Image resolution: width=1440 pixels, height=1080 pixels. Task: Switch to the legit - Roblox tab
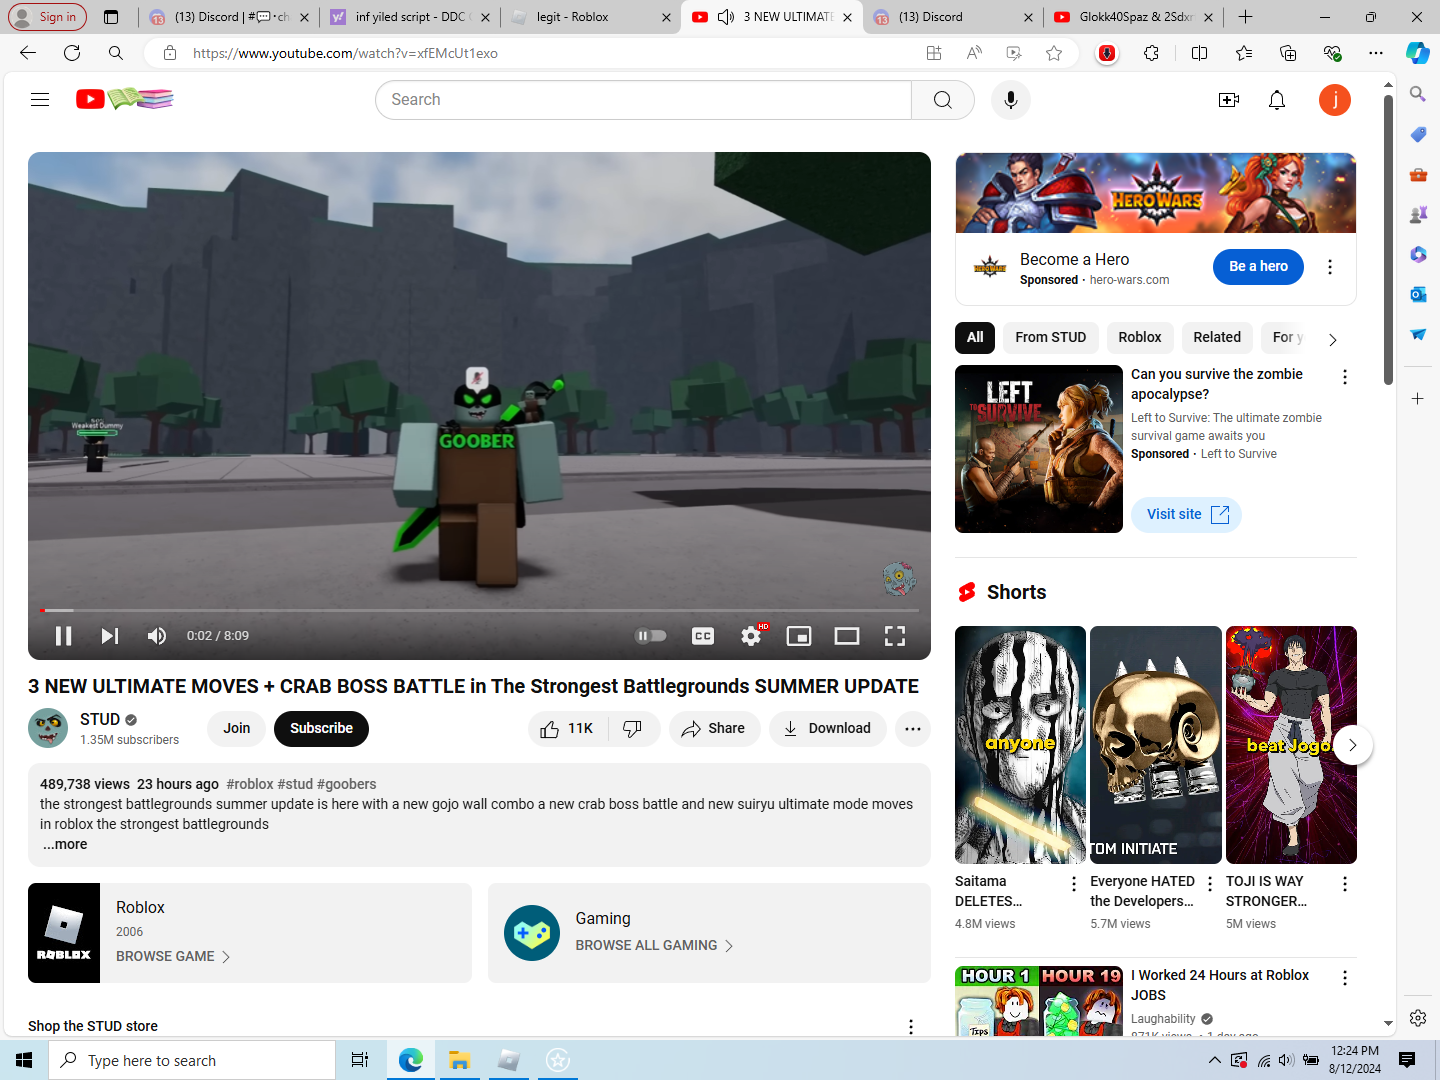(x=590, y=17)
